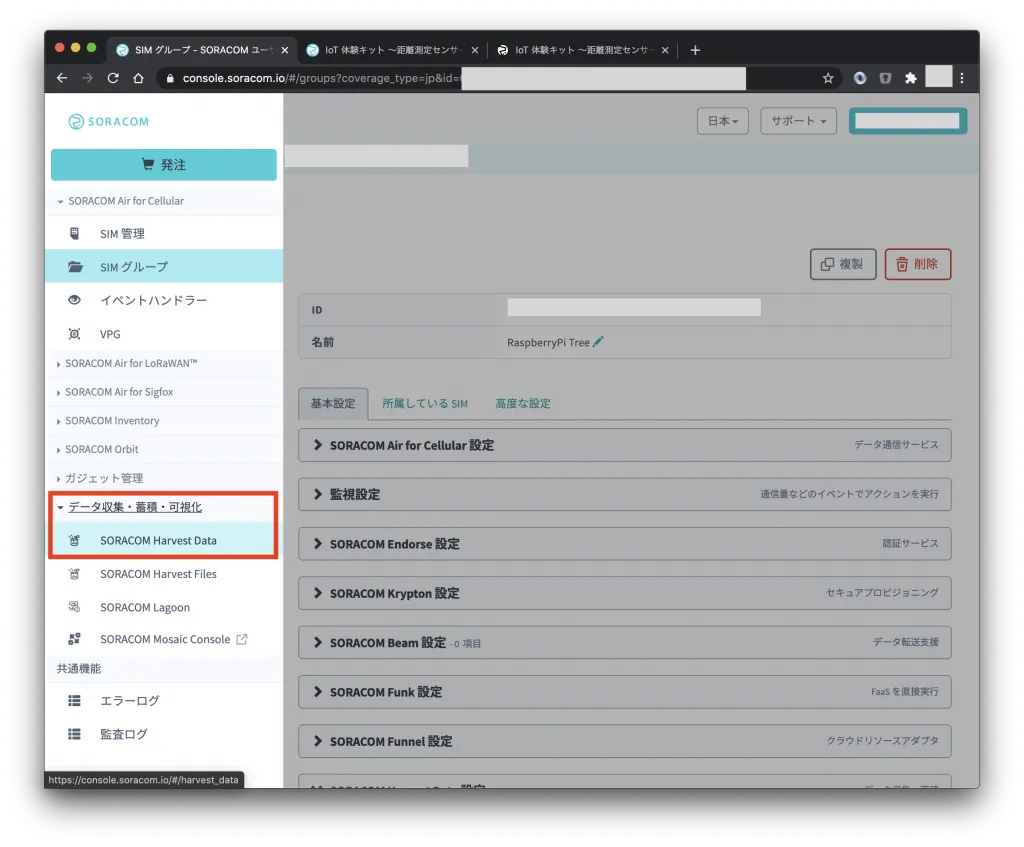Open the サポート dropdown menu
Image resolution: width=1024 pixels, height=847 pixels.
(798, 121)
